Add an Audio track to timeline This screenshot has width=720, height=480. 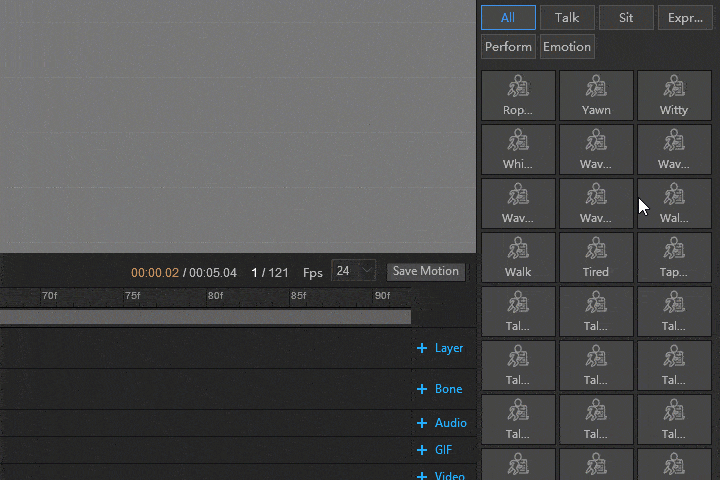422,424
